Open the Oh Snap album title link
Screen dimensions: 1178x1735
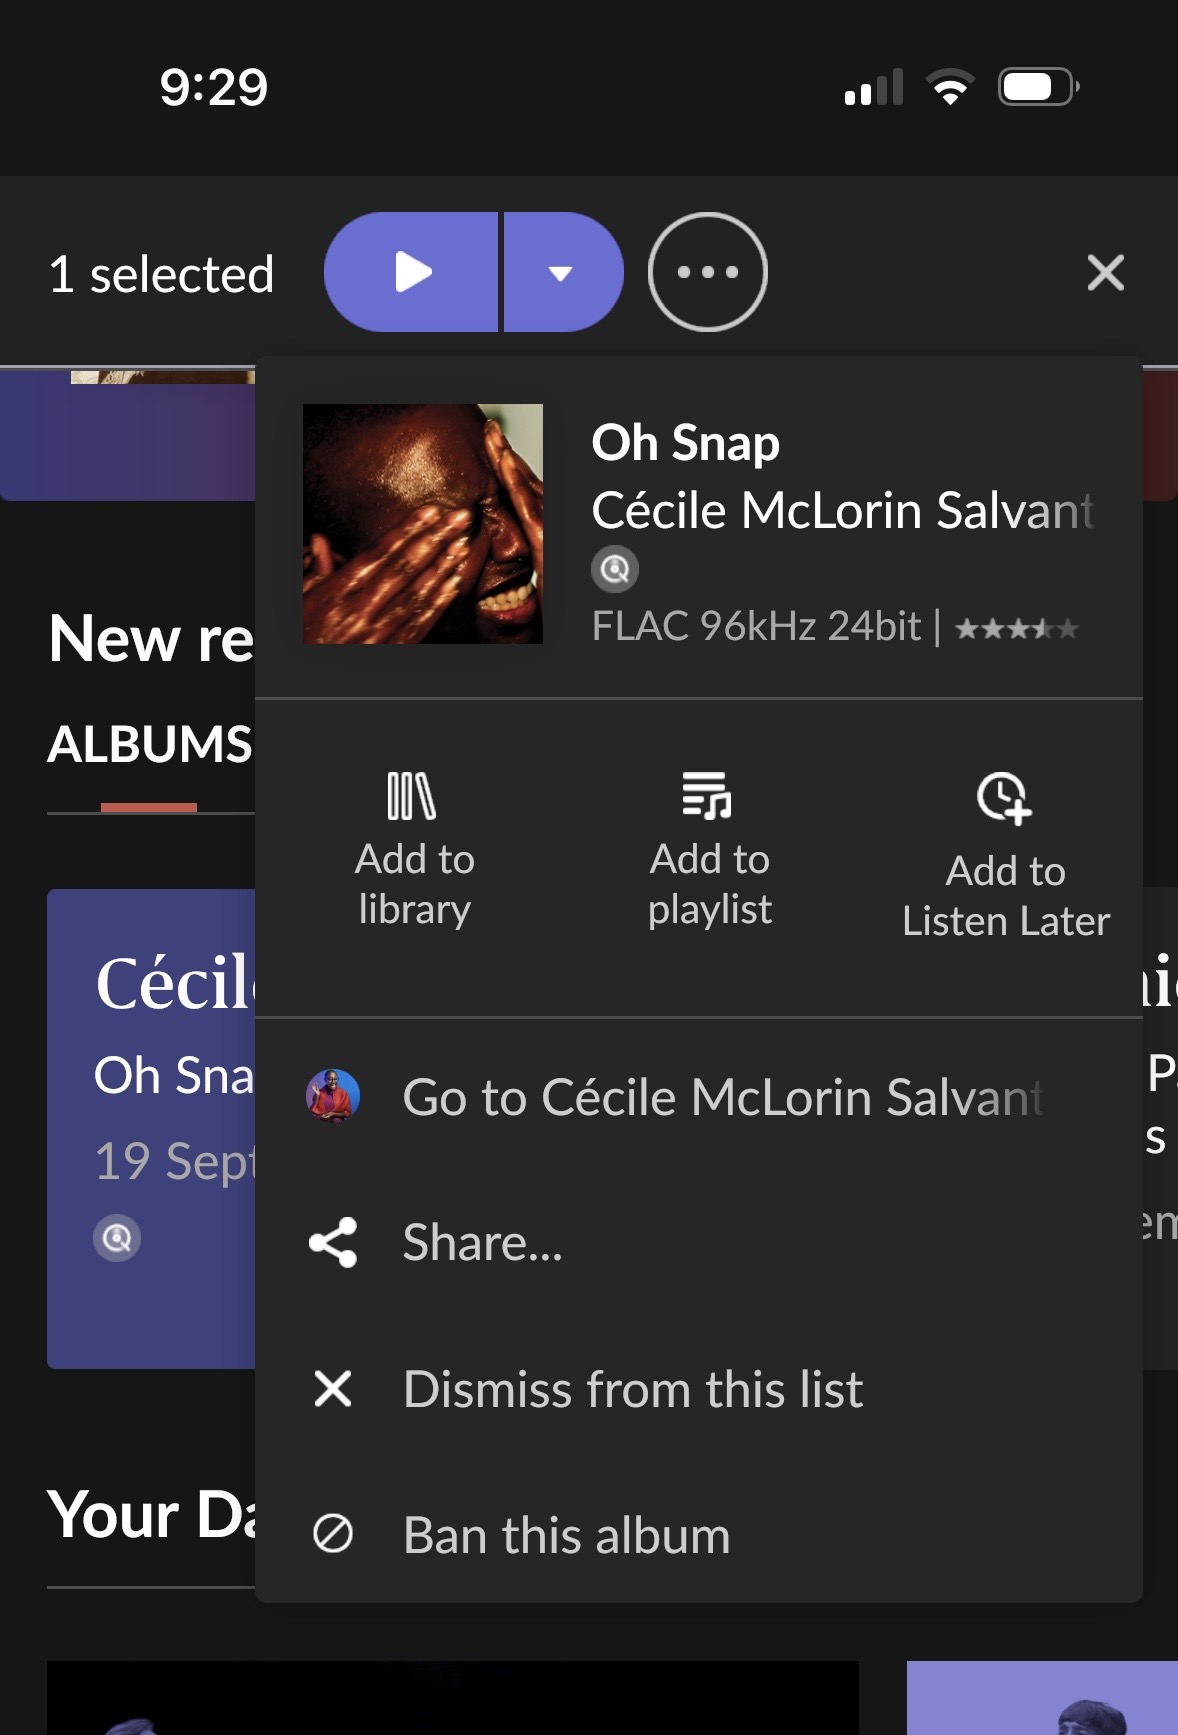point(685,443)
